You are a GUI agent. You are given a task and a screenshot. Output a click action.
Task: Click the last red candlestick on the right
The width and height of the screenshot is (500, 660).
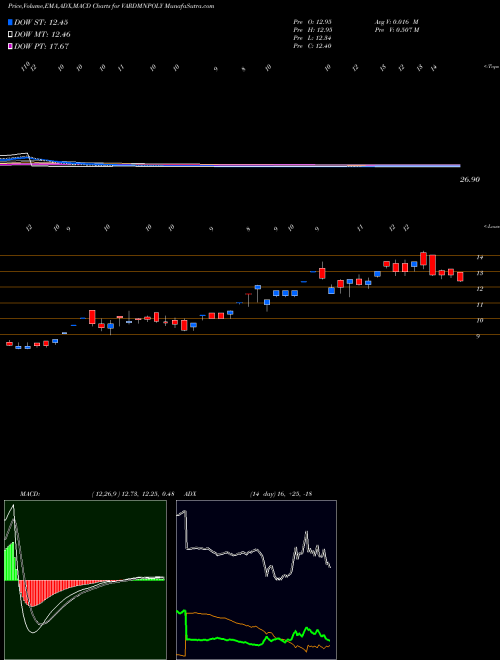(x=460, y=277)
